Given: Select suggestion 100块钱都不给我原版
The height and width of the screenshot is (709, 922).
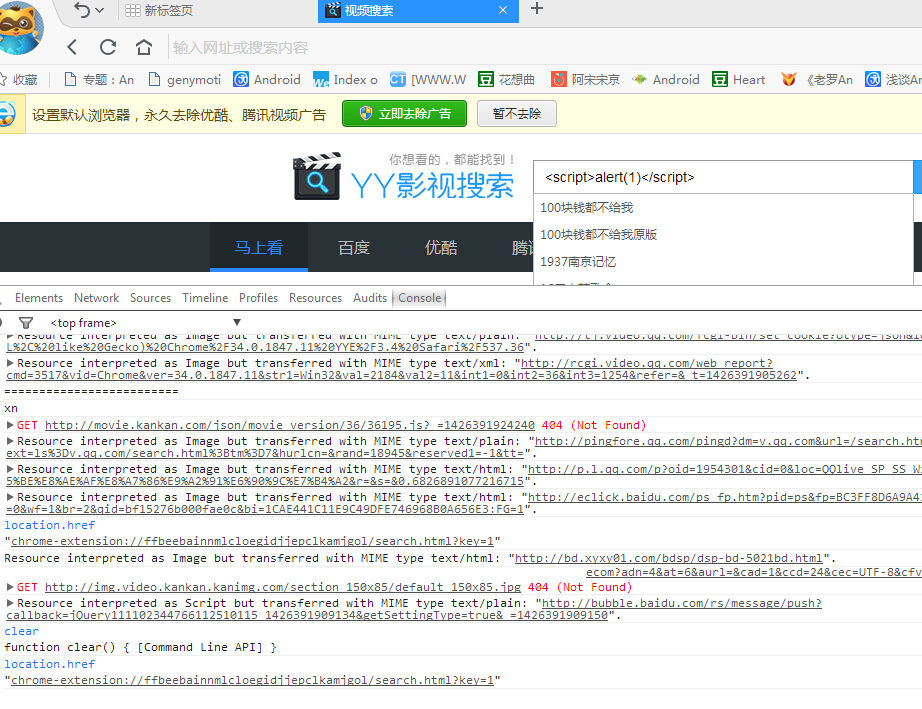Looking at the screenshot, I should tap(723, 235).
